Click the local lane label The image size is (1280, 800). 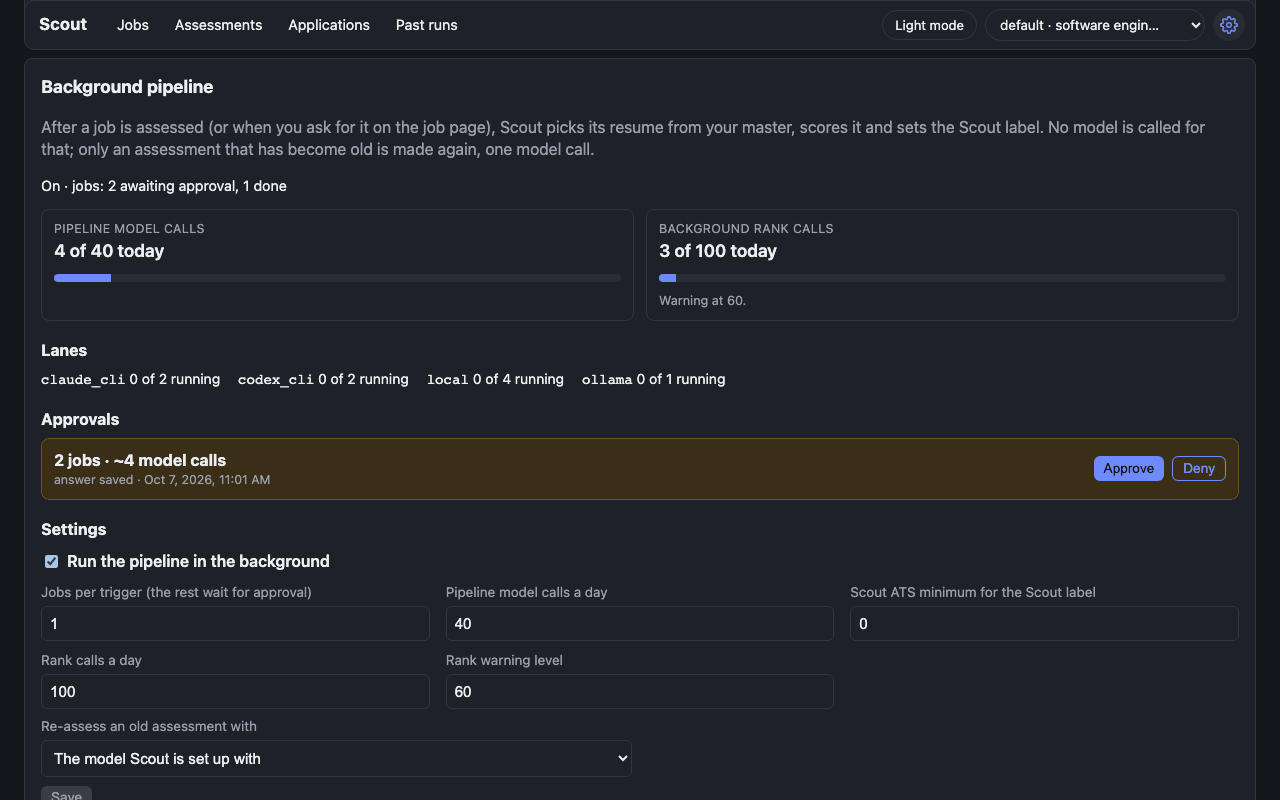(x=448, y=380)
